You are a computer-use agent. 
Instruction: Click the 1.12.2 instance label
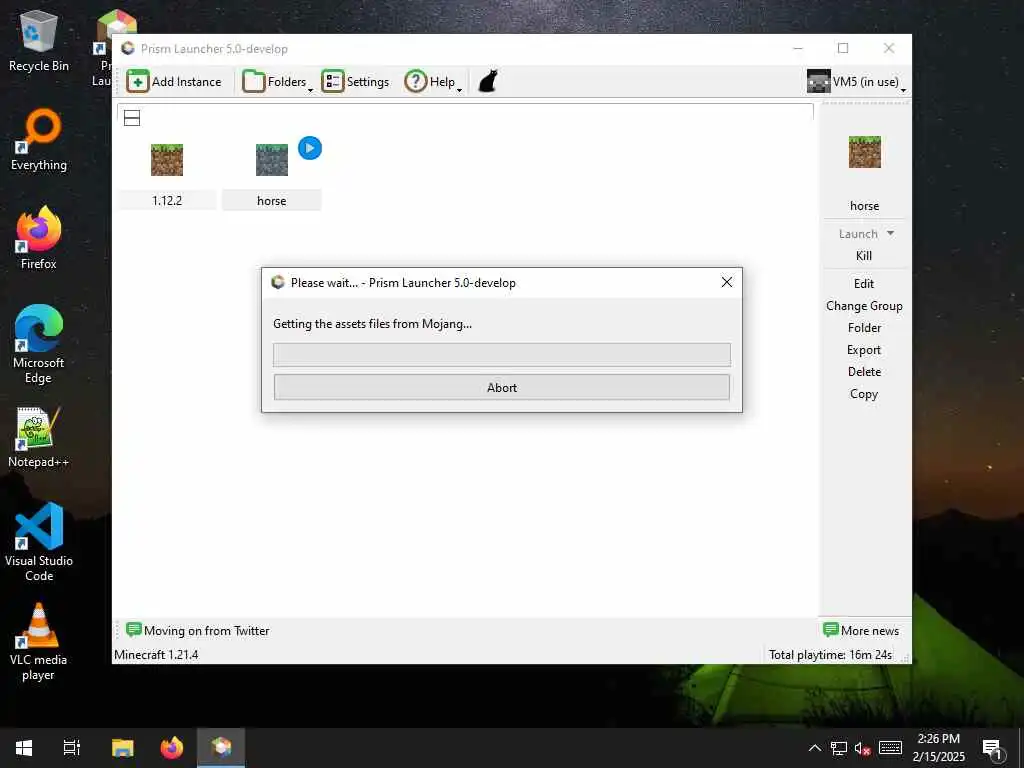167,200
